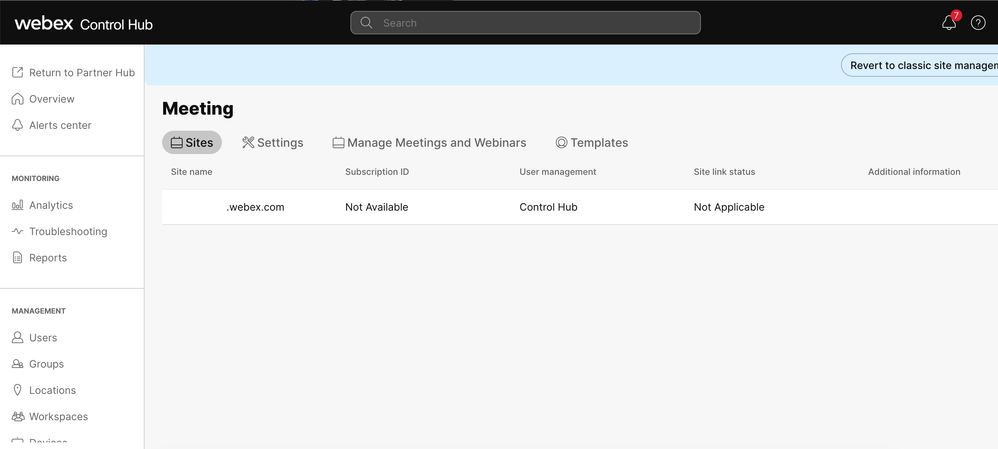Click the Overview home icon
Image resolution: width=998 pixels, height=449 pixels.
[x=17, y=99]
